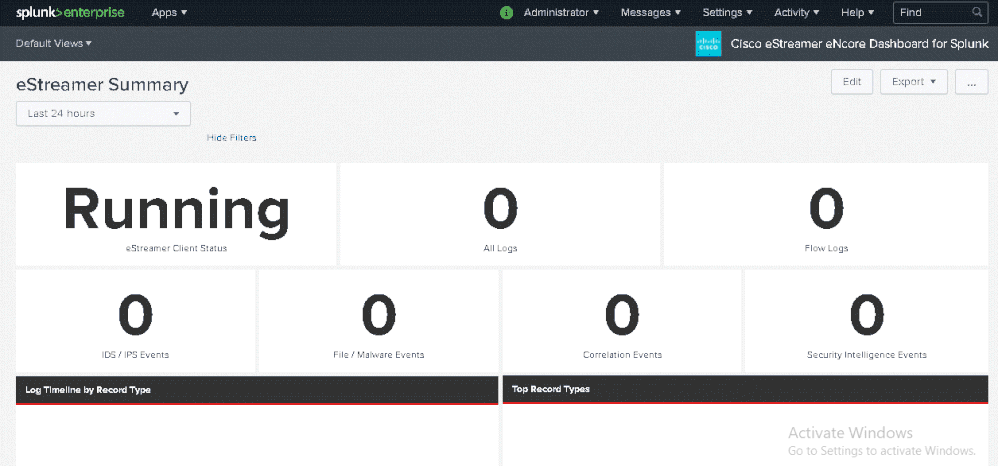Click the Hide Filters link
This screenshot has width=998, height=466.
tap(232, 138)
